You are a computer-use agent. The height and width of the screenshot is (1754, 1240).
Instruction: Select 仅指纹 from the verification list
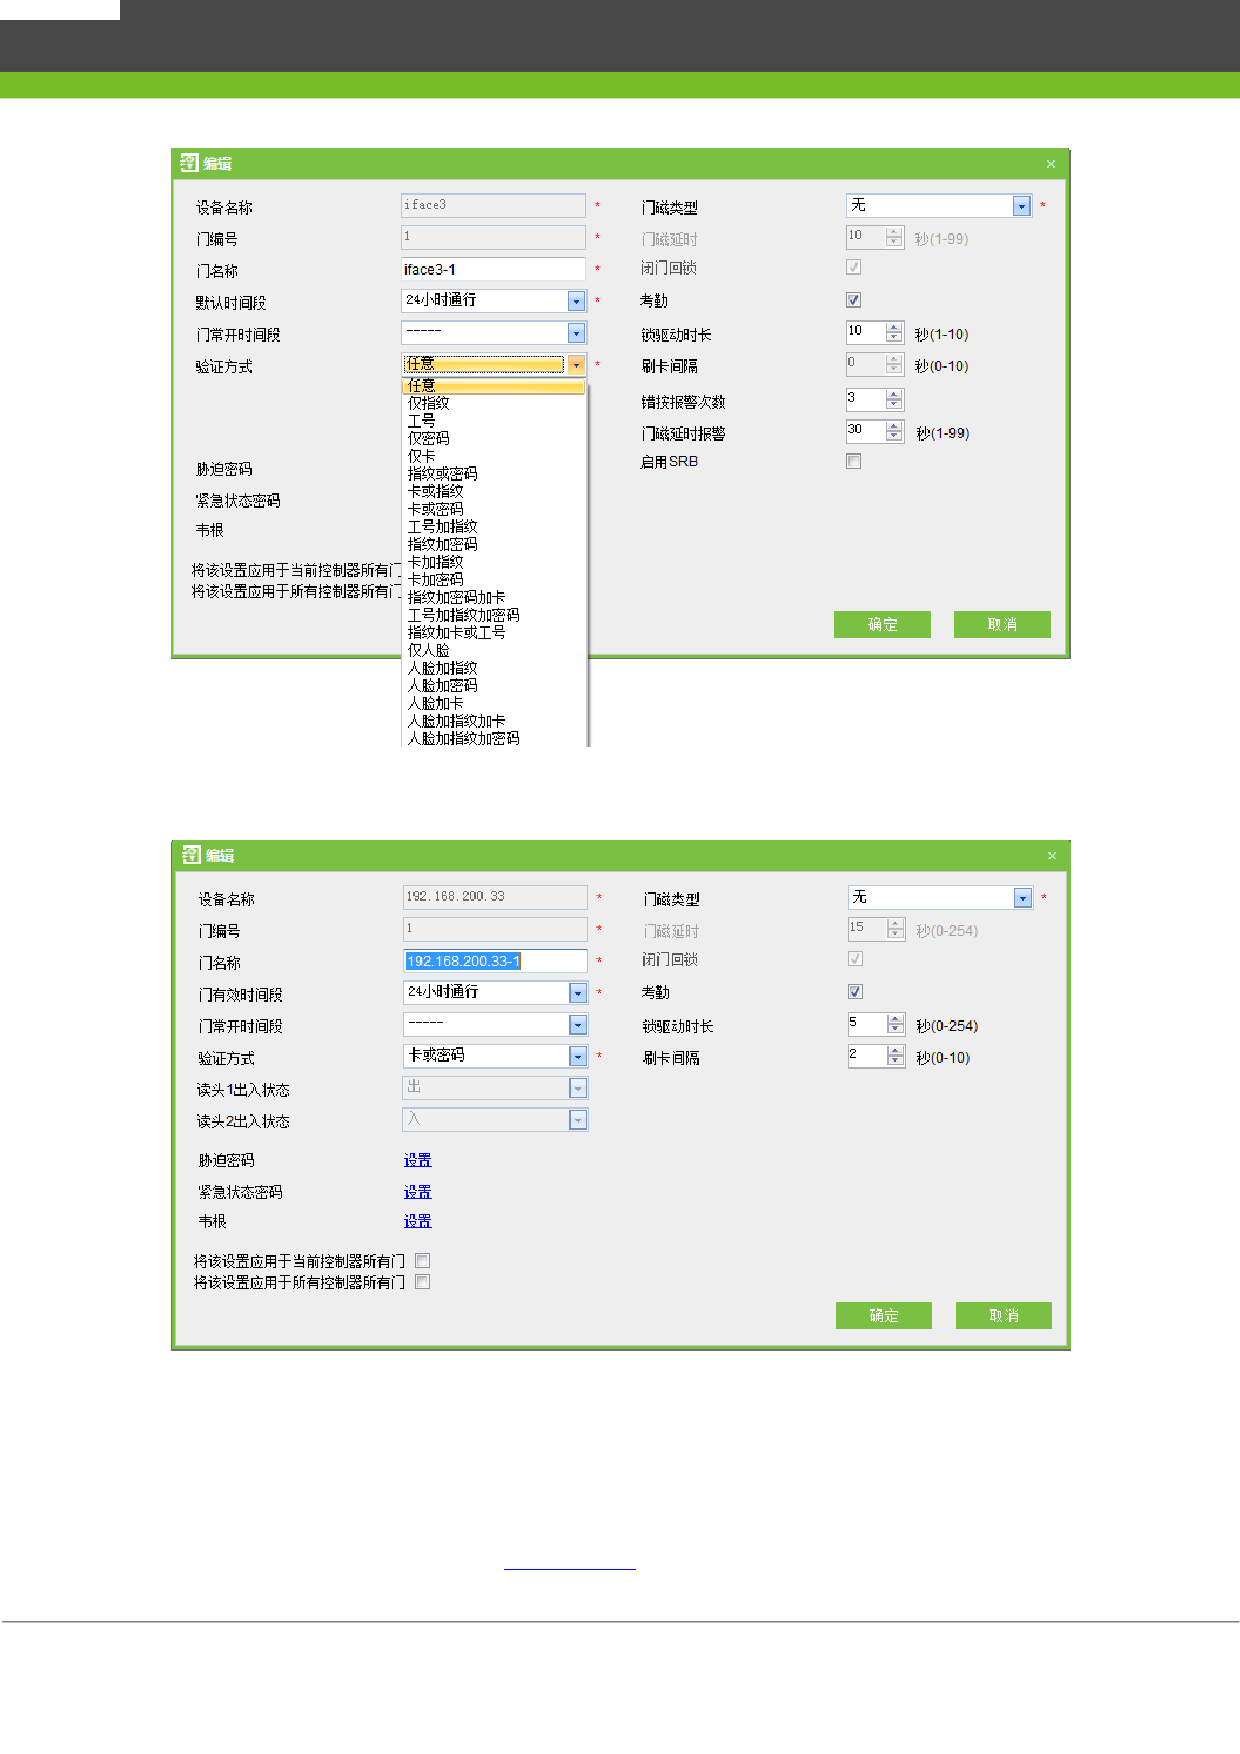429,403
